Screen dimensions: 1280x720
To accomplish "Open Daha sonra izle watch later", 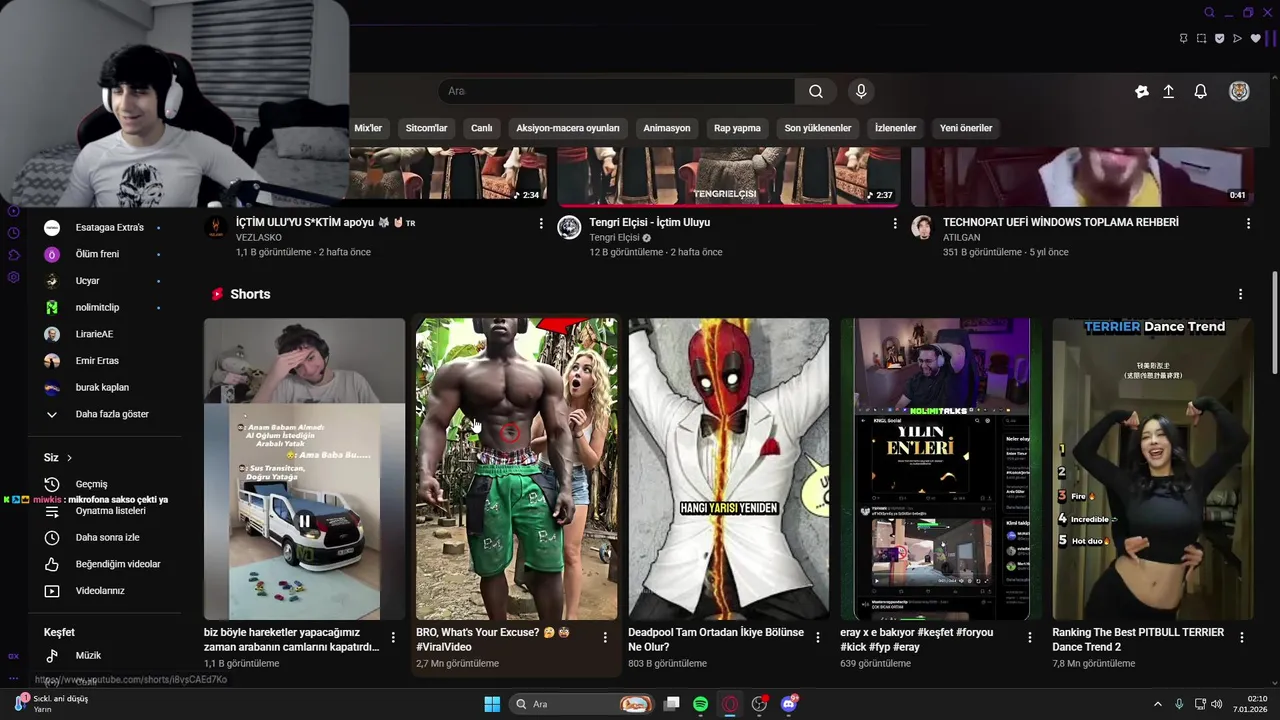I will (x=107, y=538).
